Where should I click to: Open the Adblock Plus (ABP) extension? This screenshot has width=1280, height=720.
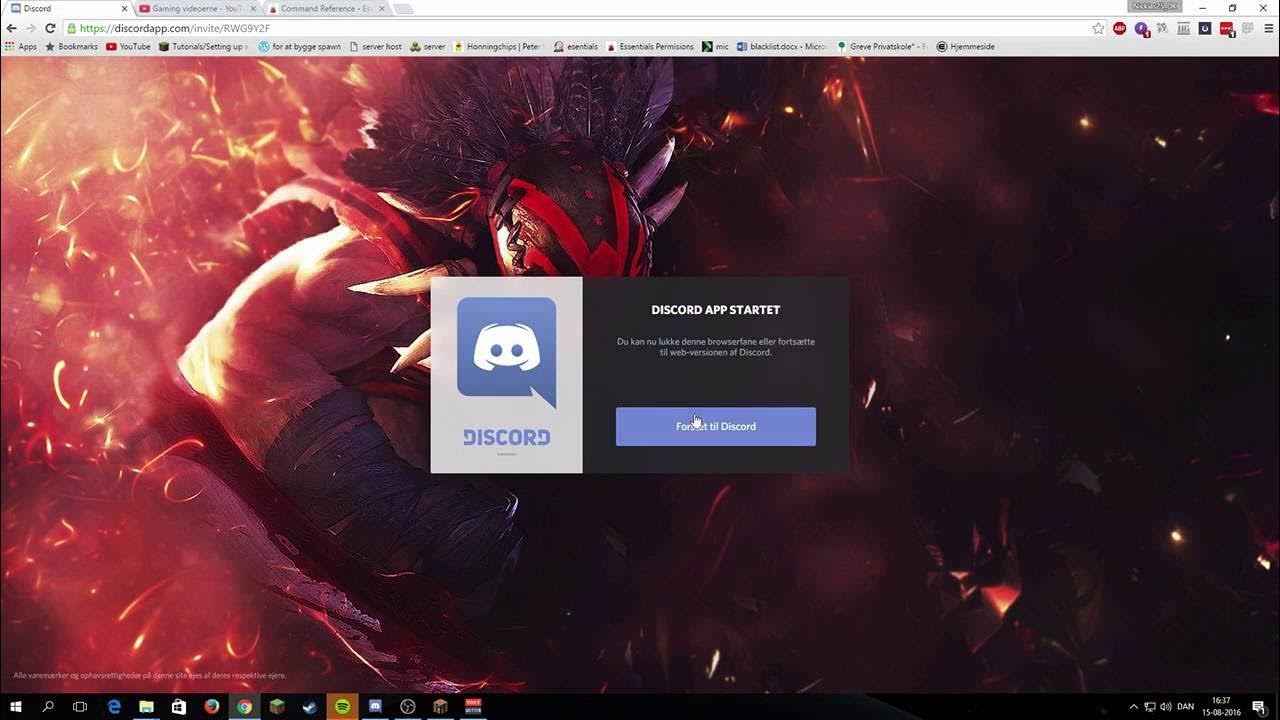click(x=1120, y=28)
